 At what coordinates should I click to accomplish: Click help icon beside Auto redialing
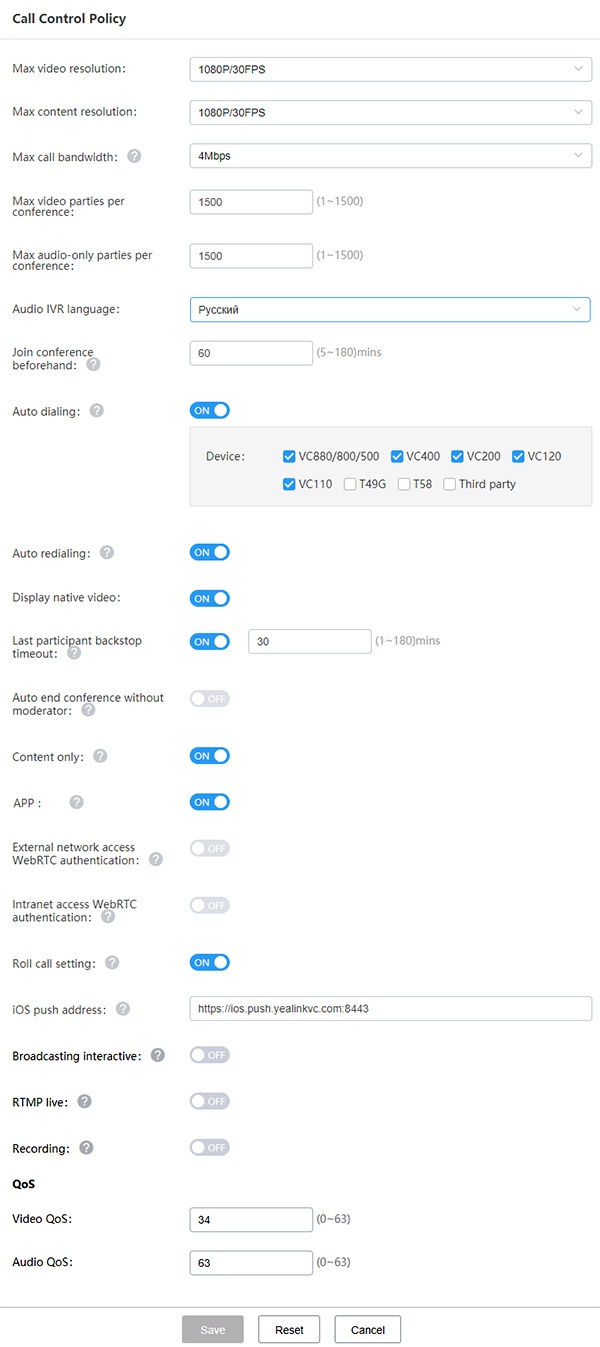tap(107, 552)
